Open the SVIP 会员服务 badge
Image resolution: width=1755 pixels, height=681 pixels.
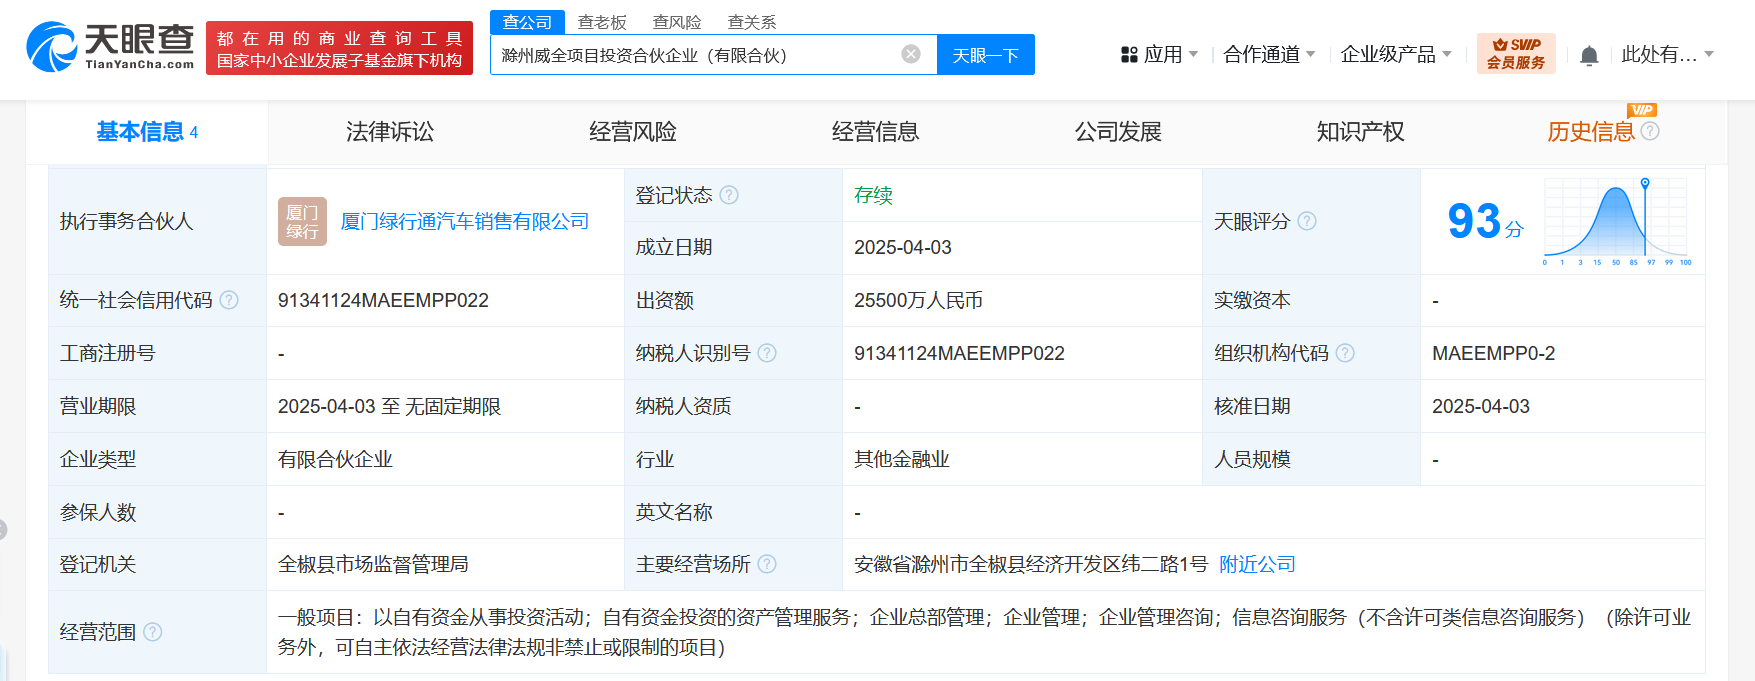1516,54
